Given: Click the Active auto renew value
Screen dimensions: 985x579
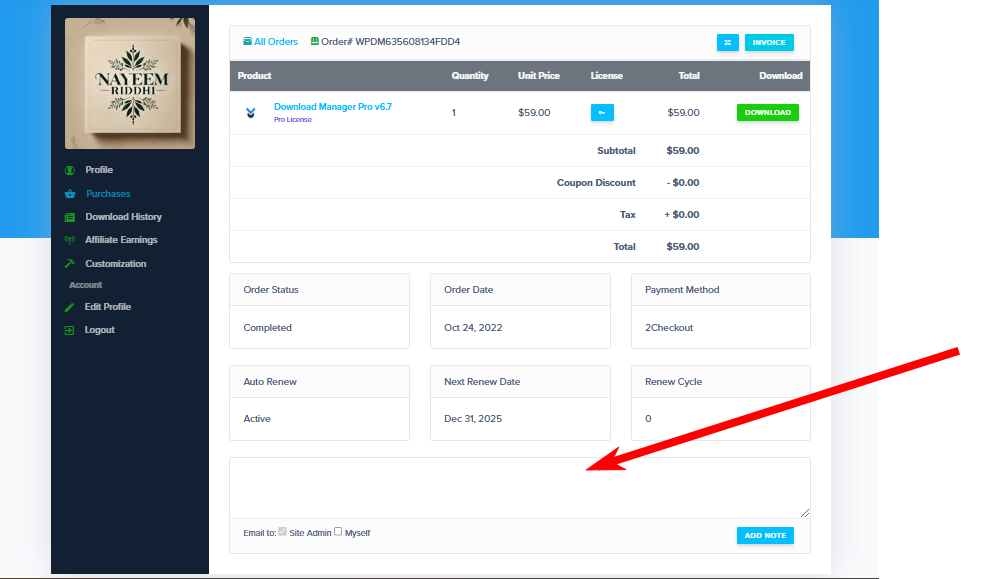Looking at the screenshot, I should 257,419.
